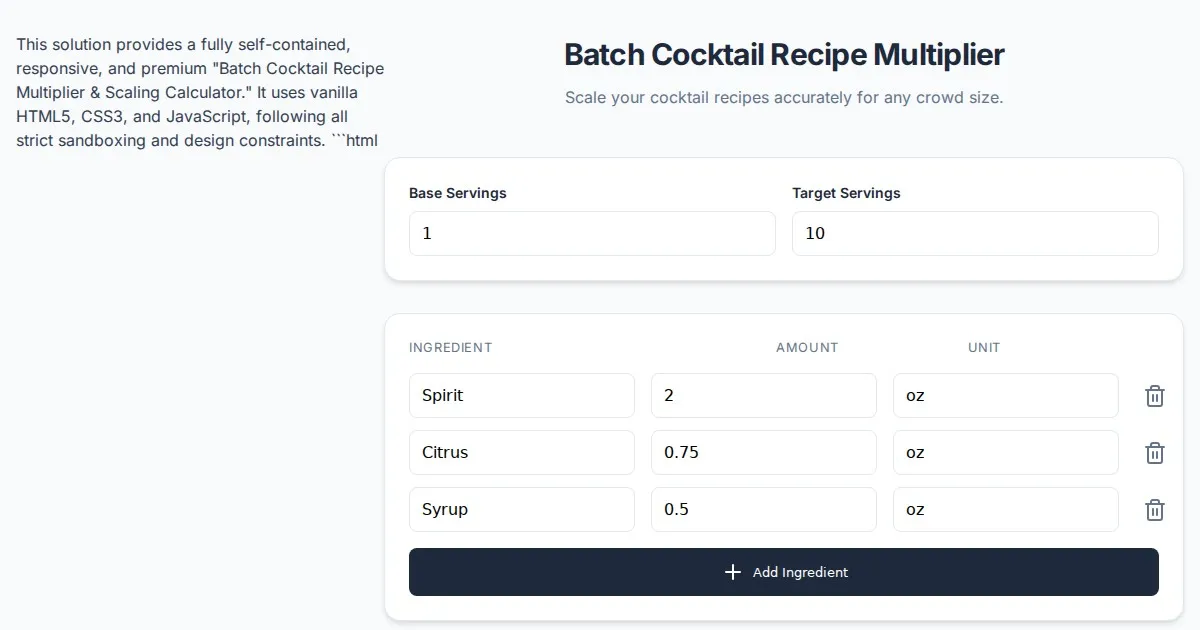Viewport: 1200px width, 630px height.
Task: Focus the Syrup amount field showing 0.5
Action: 763,510
